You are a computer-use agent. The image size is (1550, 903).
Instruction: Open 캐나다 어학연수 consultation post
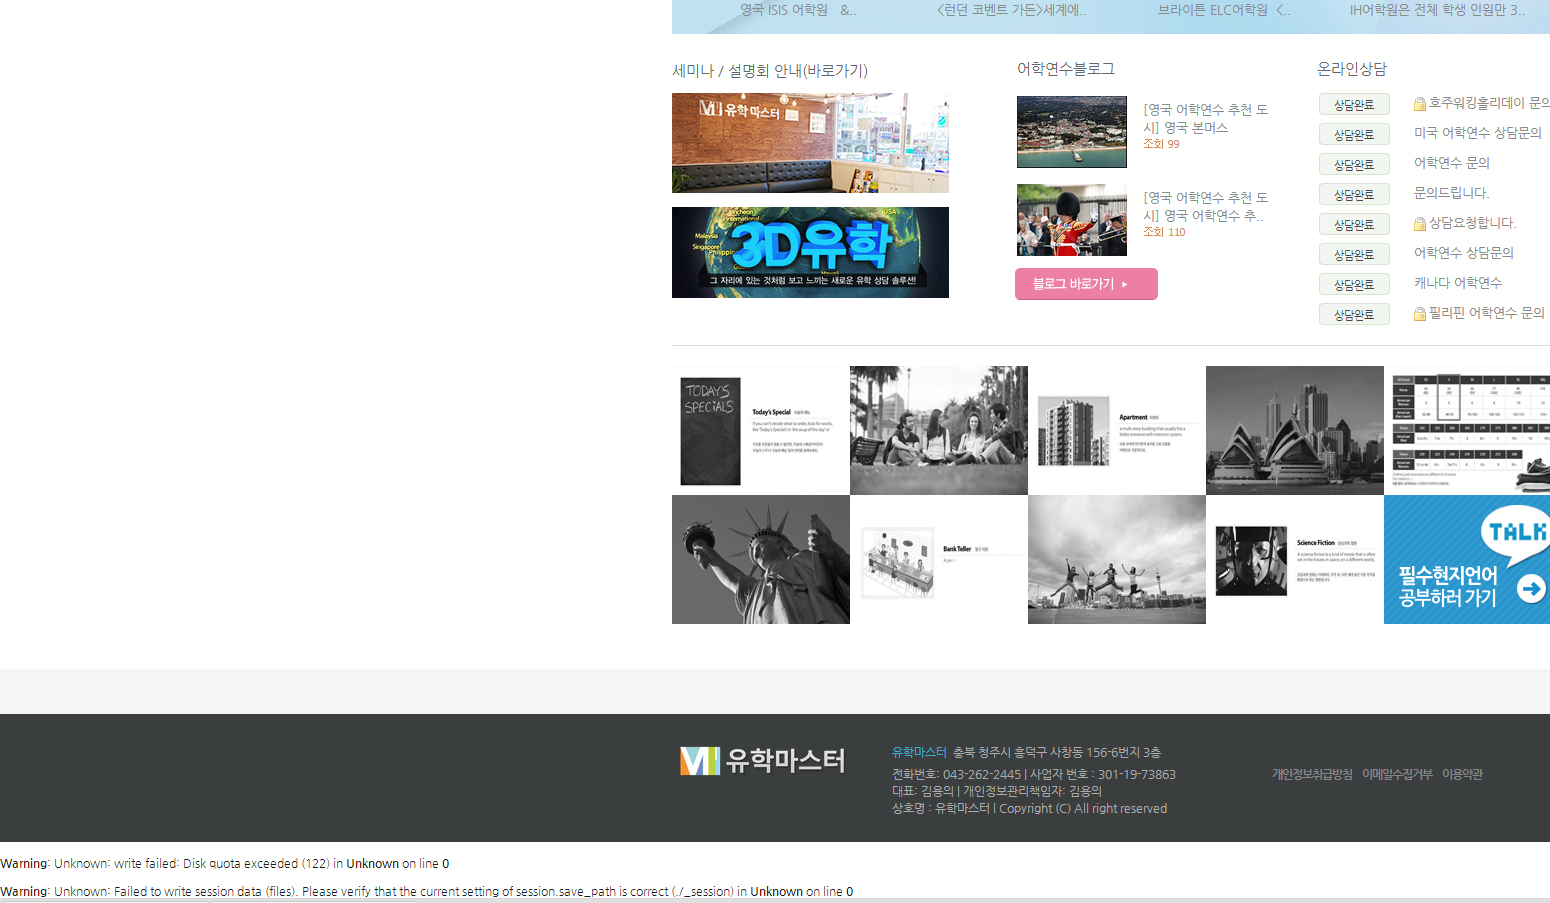click(1457, 283)
